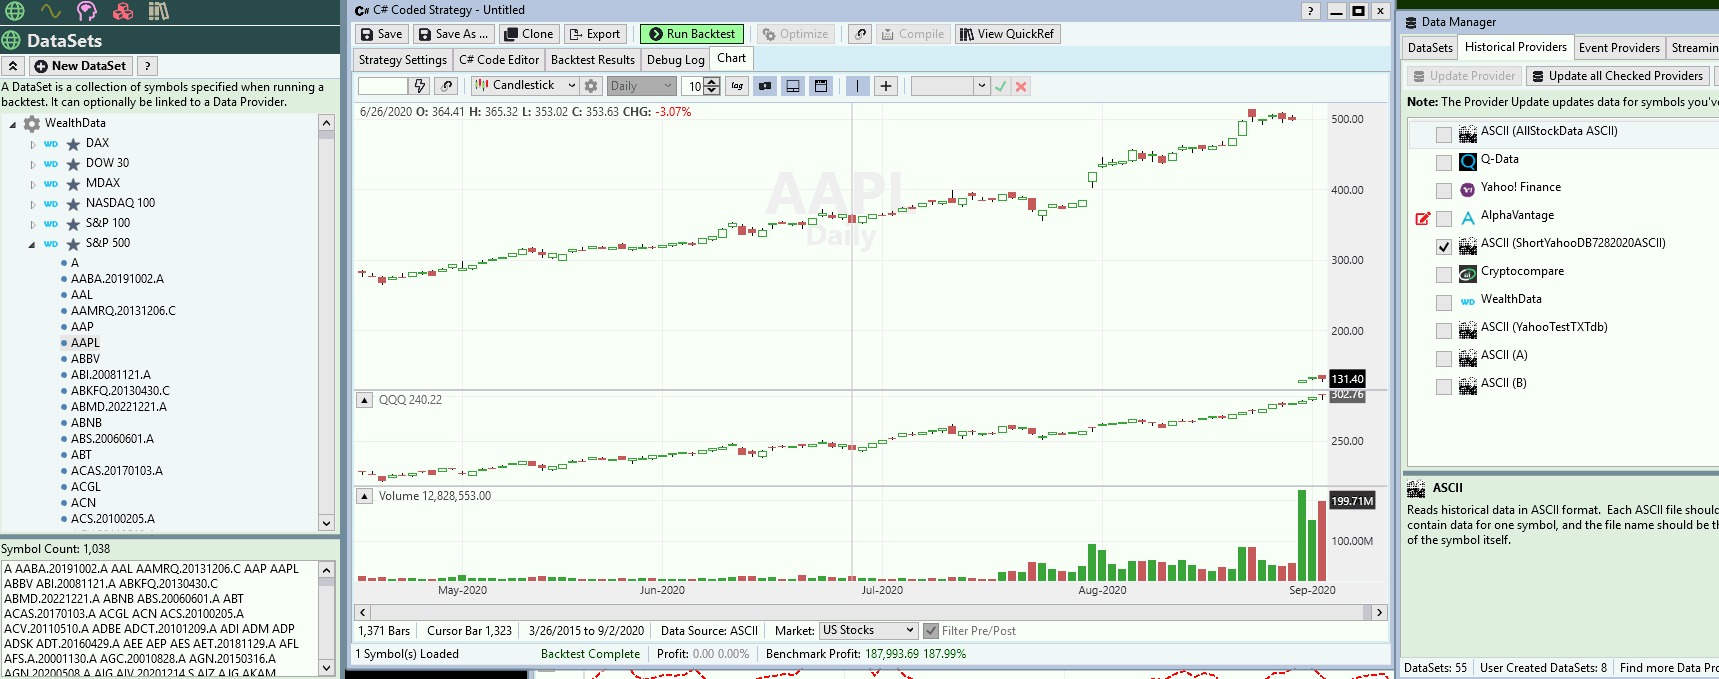The height and width of the screenshot is (679, 1719).
Task: Click the Run Backtest button
Action: (x=692, y=34)
